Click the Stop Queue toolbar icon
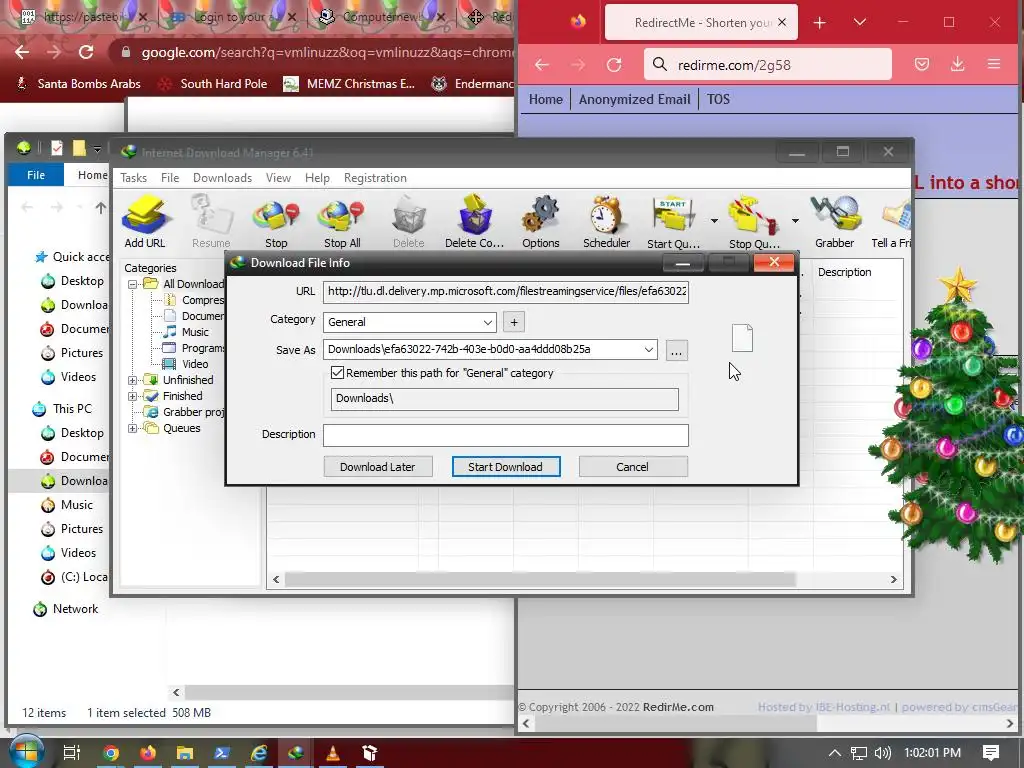1024x768 pixels. tap(754, 221)
